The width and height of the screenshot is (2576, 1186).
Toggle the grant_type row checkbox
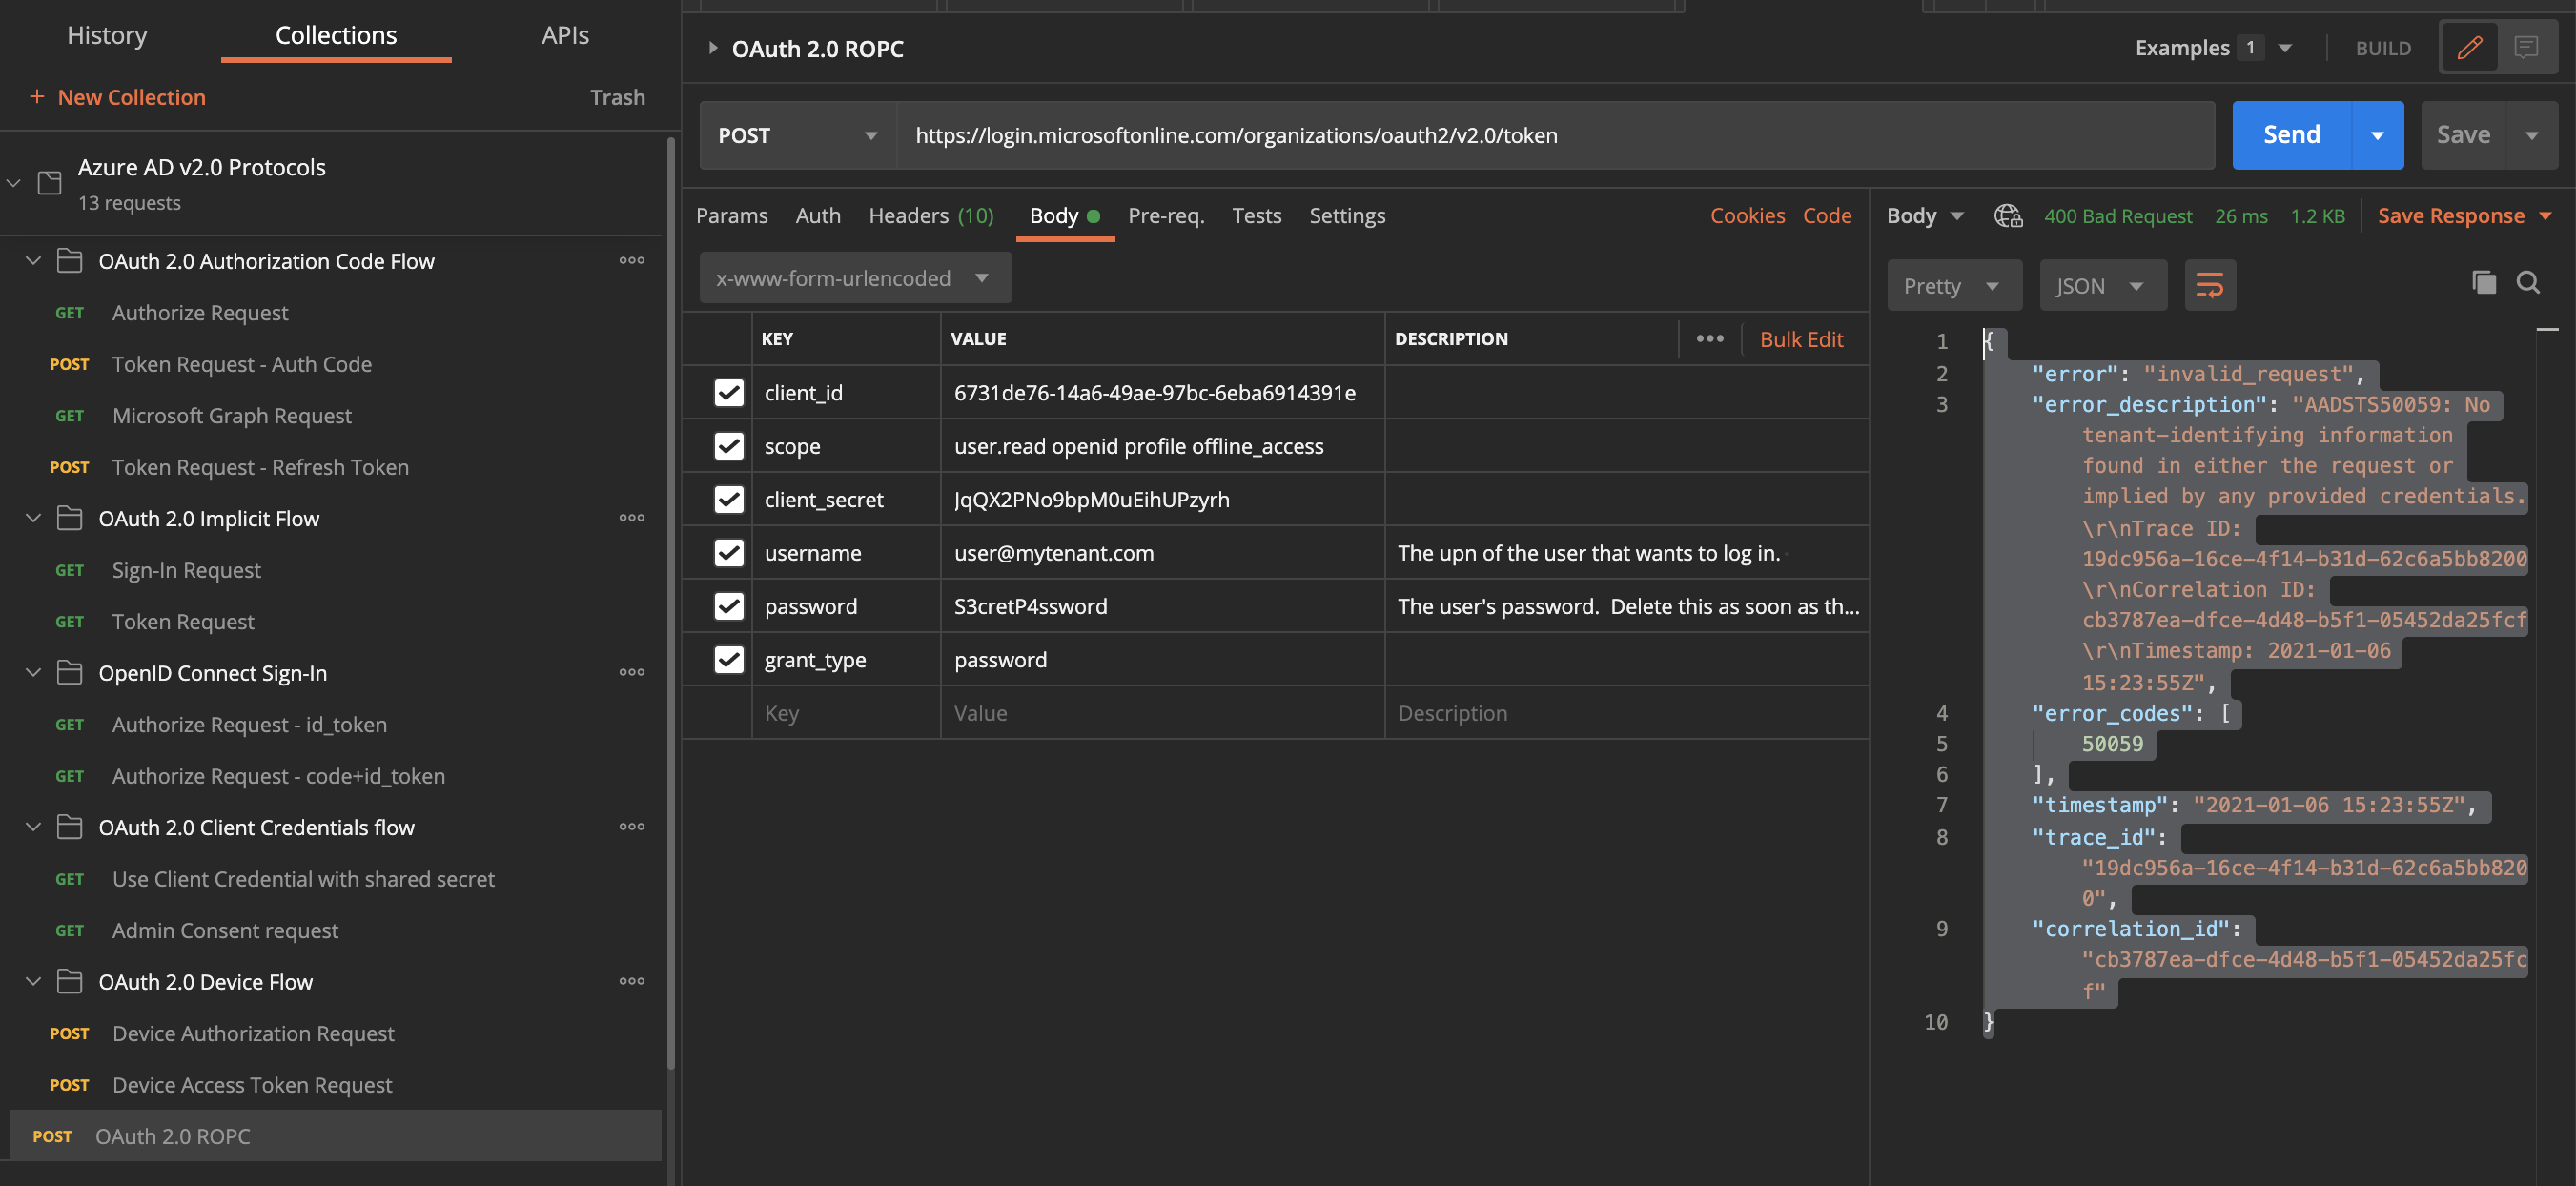pos(729,660)
